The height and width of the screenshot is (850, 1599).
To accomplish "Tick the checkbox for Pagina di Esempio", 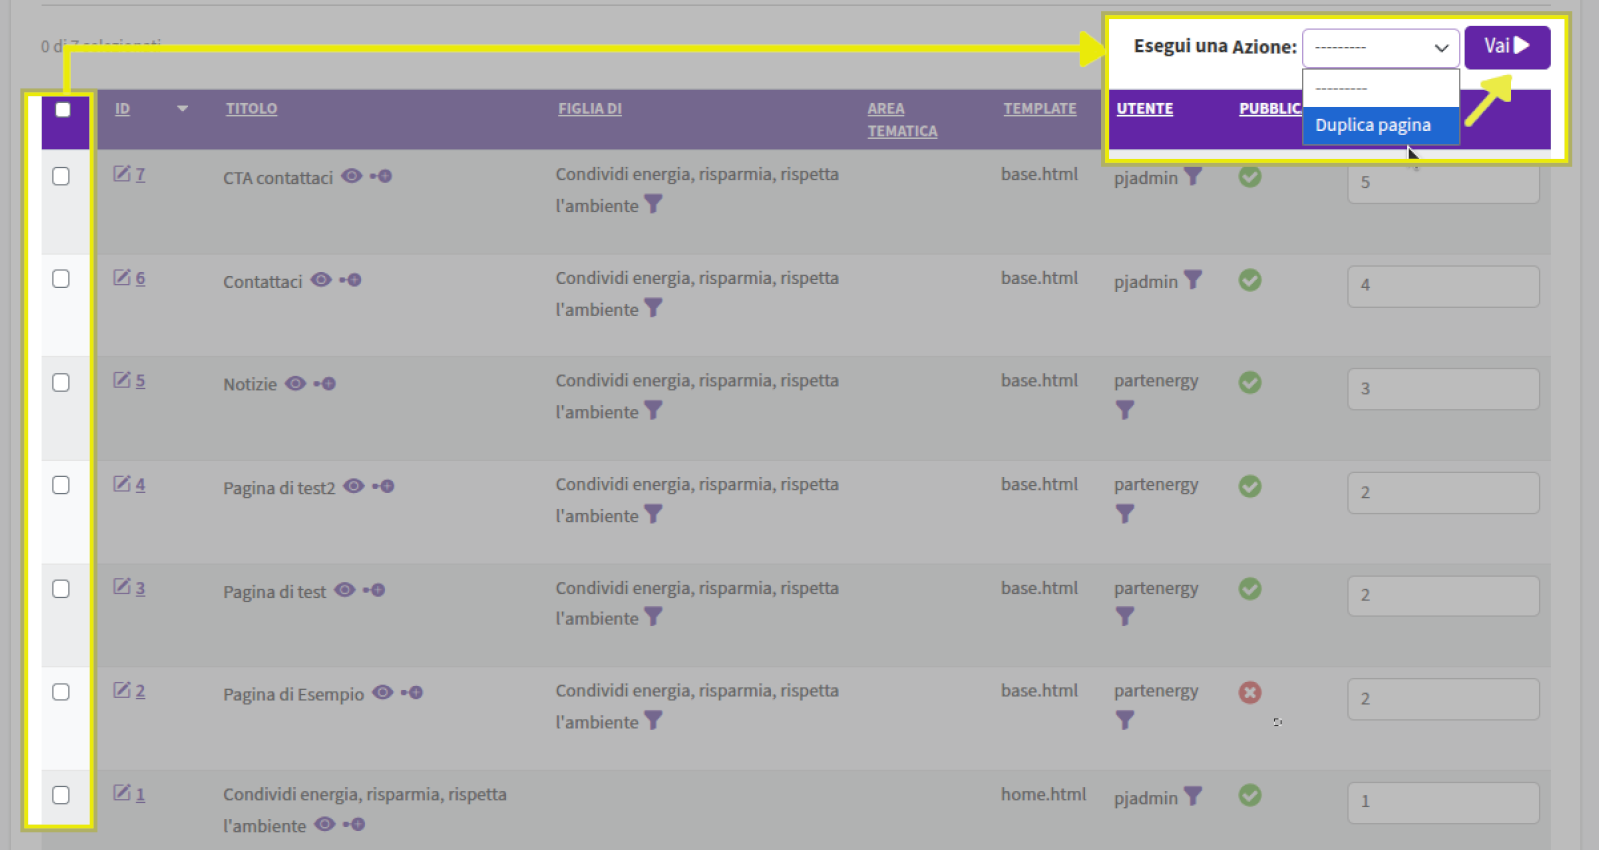I will tap(61, 692).
